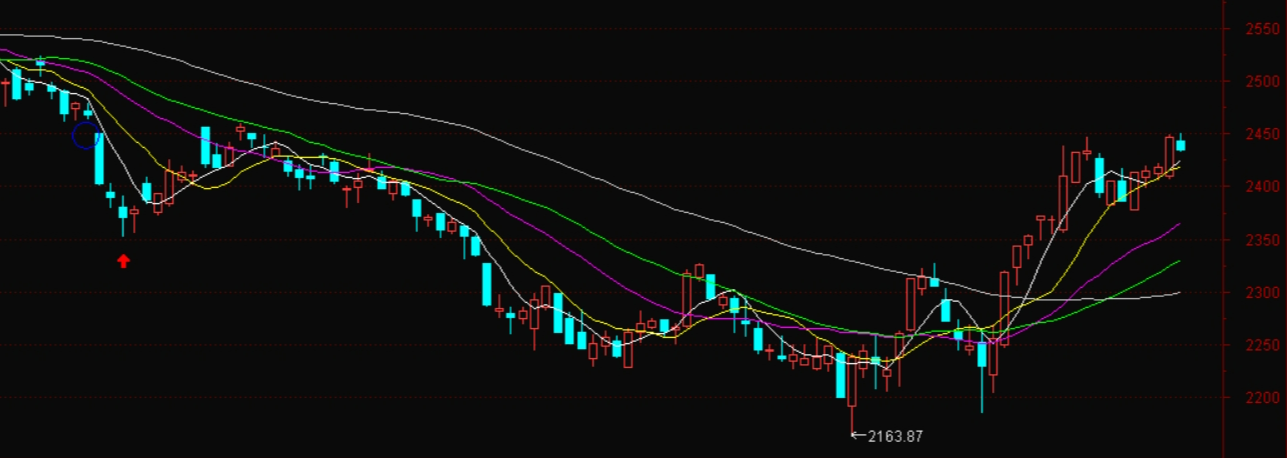The height and width of the screenshot is (458, 1287).
Task: Click the 2200 price axis label
Action: pos(1261,399)
